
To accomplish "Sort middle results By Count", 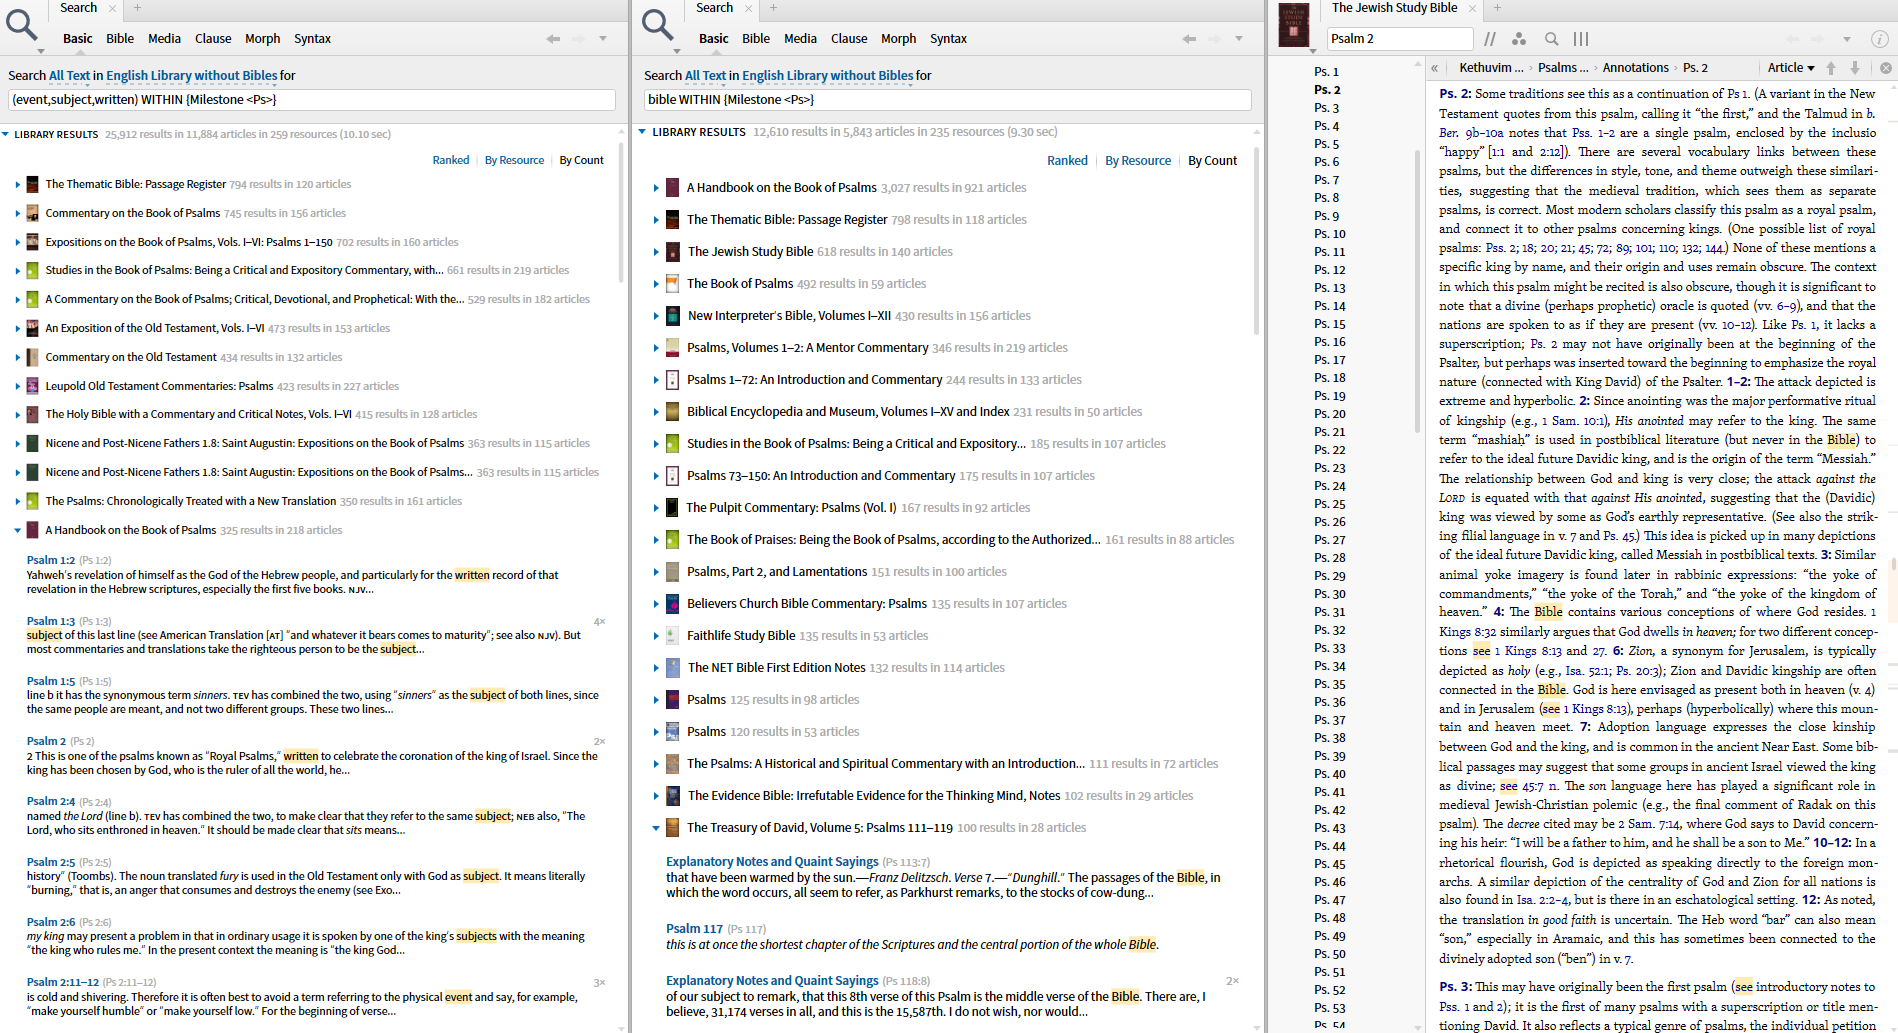I will click(1212, 161).
